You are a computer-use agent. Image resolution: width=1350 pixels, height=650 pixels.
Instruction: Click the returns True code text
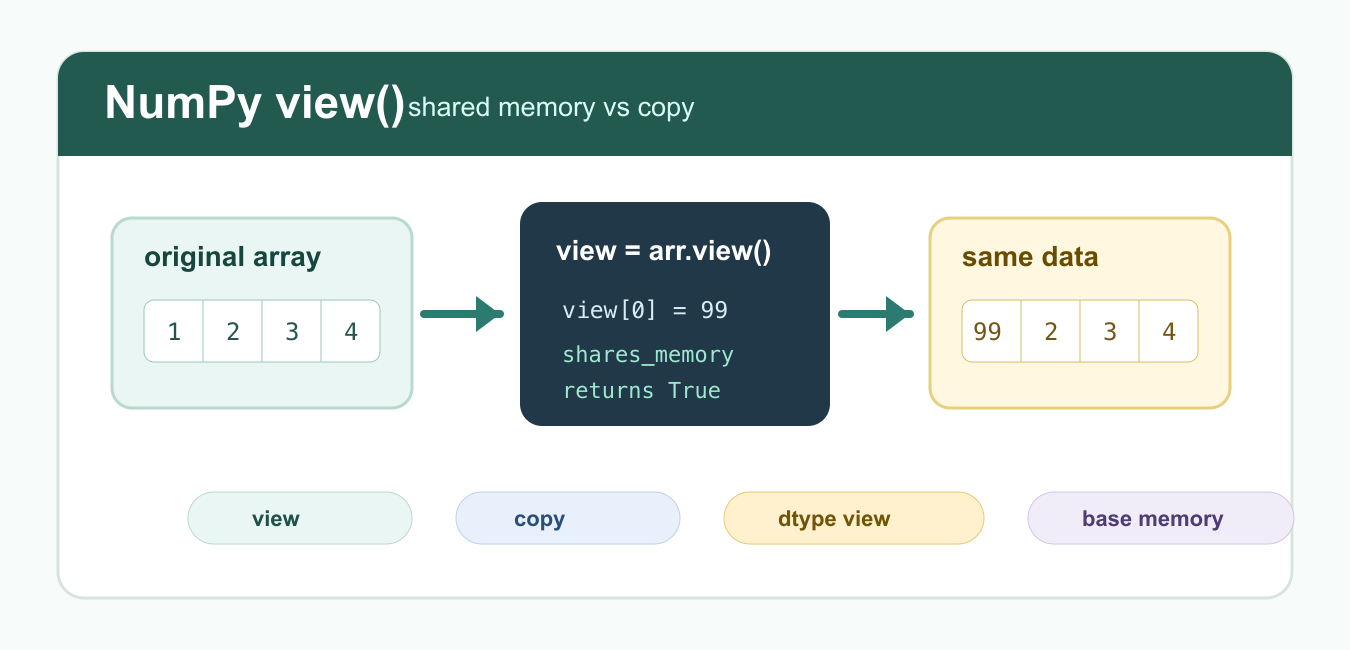pos(642,390)
